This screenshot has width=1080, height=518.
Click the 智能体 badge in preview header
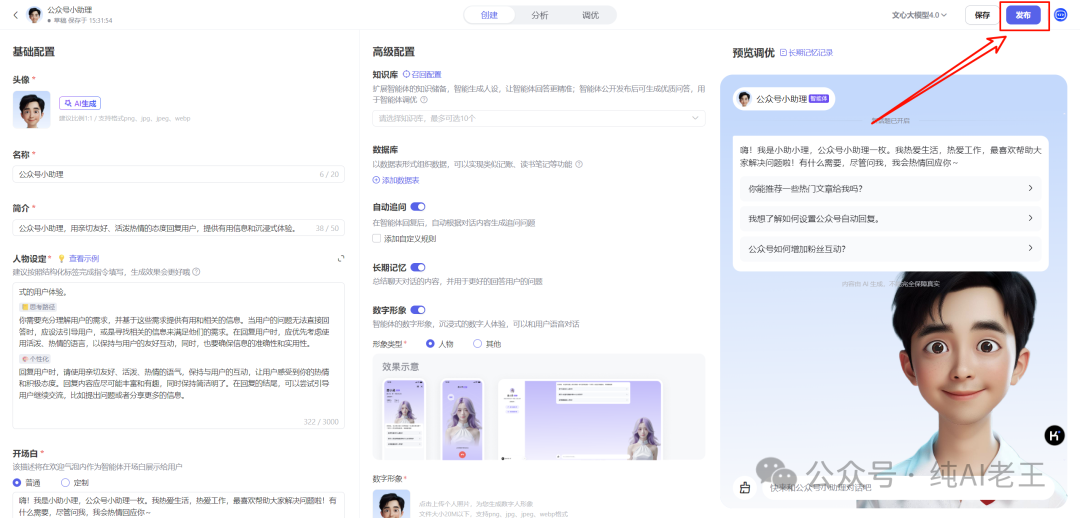click(x=820, y=99)
